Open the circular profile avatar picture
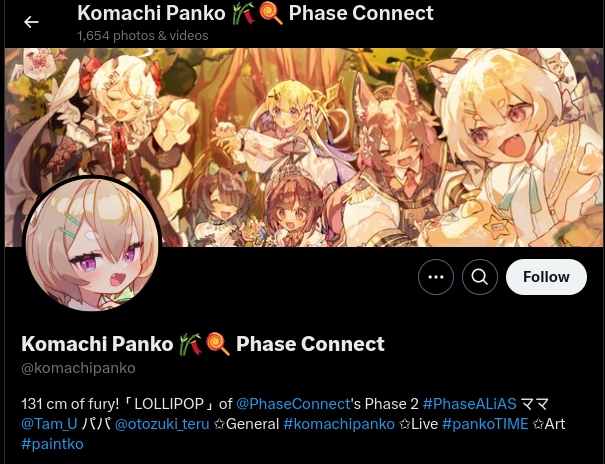 click(92, 245)
